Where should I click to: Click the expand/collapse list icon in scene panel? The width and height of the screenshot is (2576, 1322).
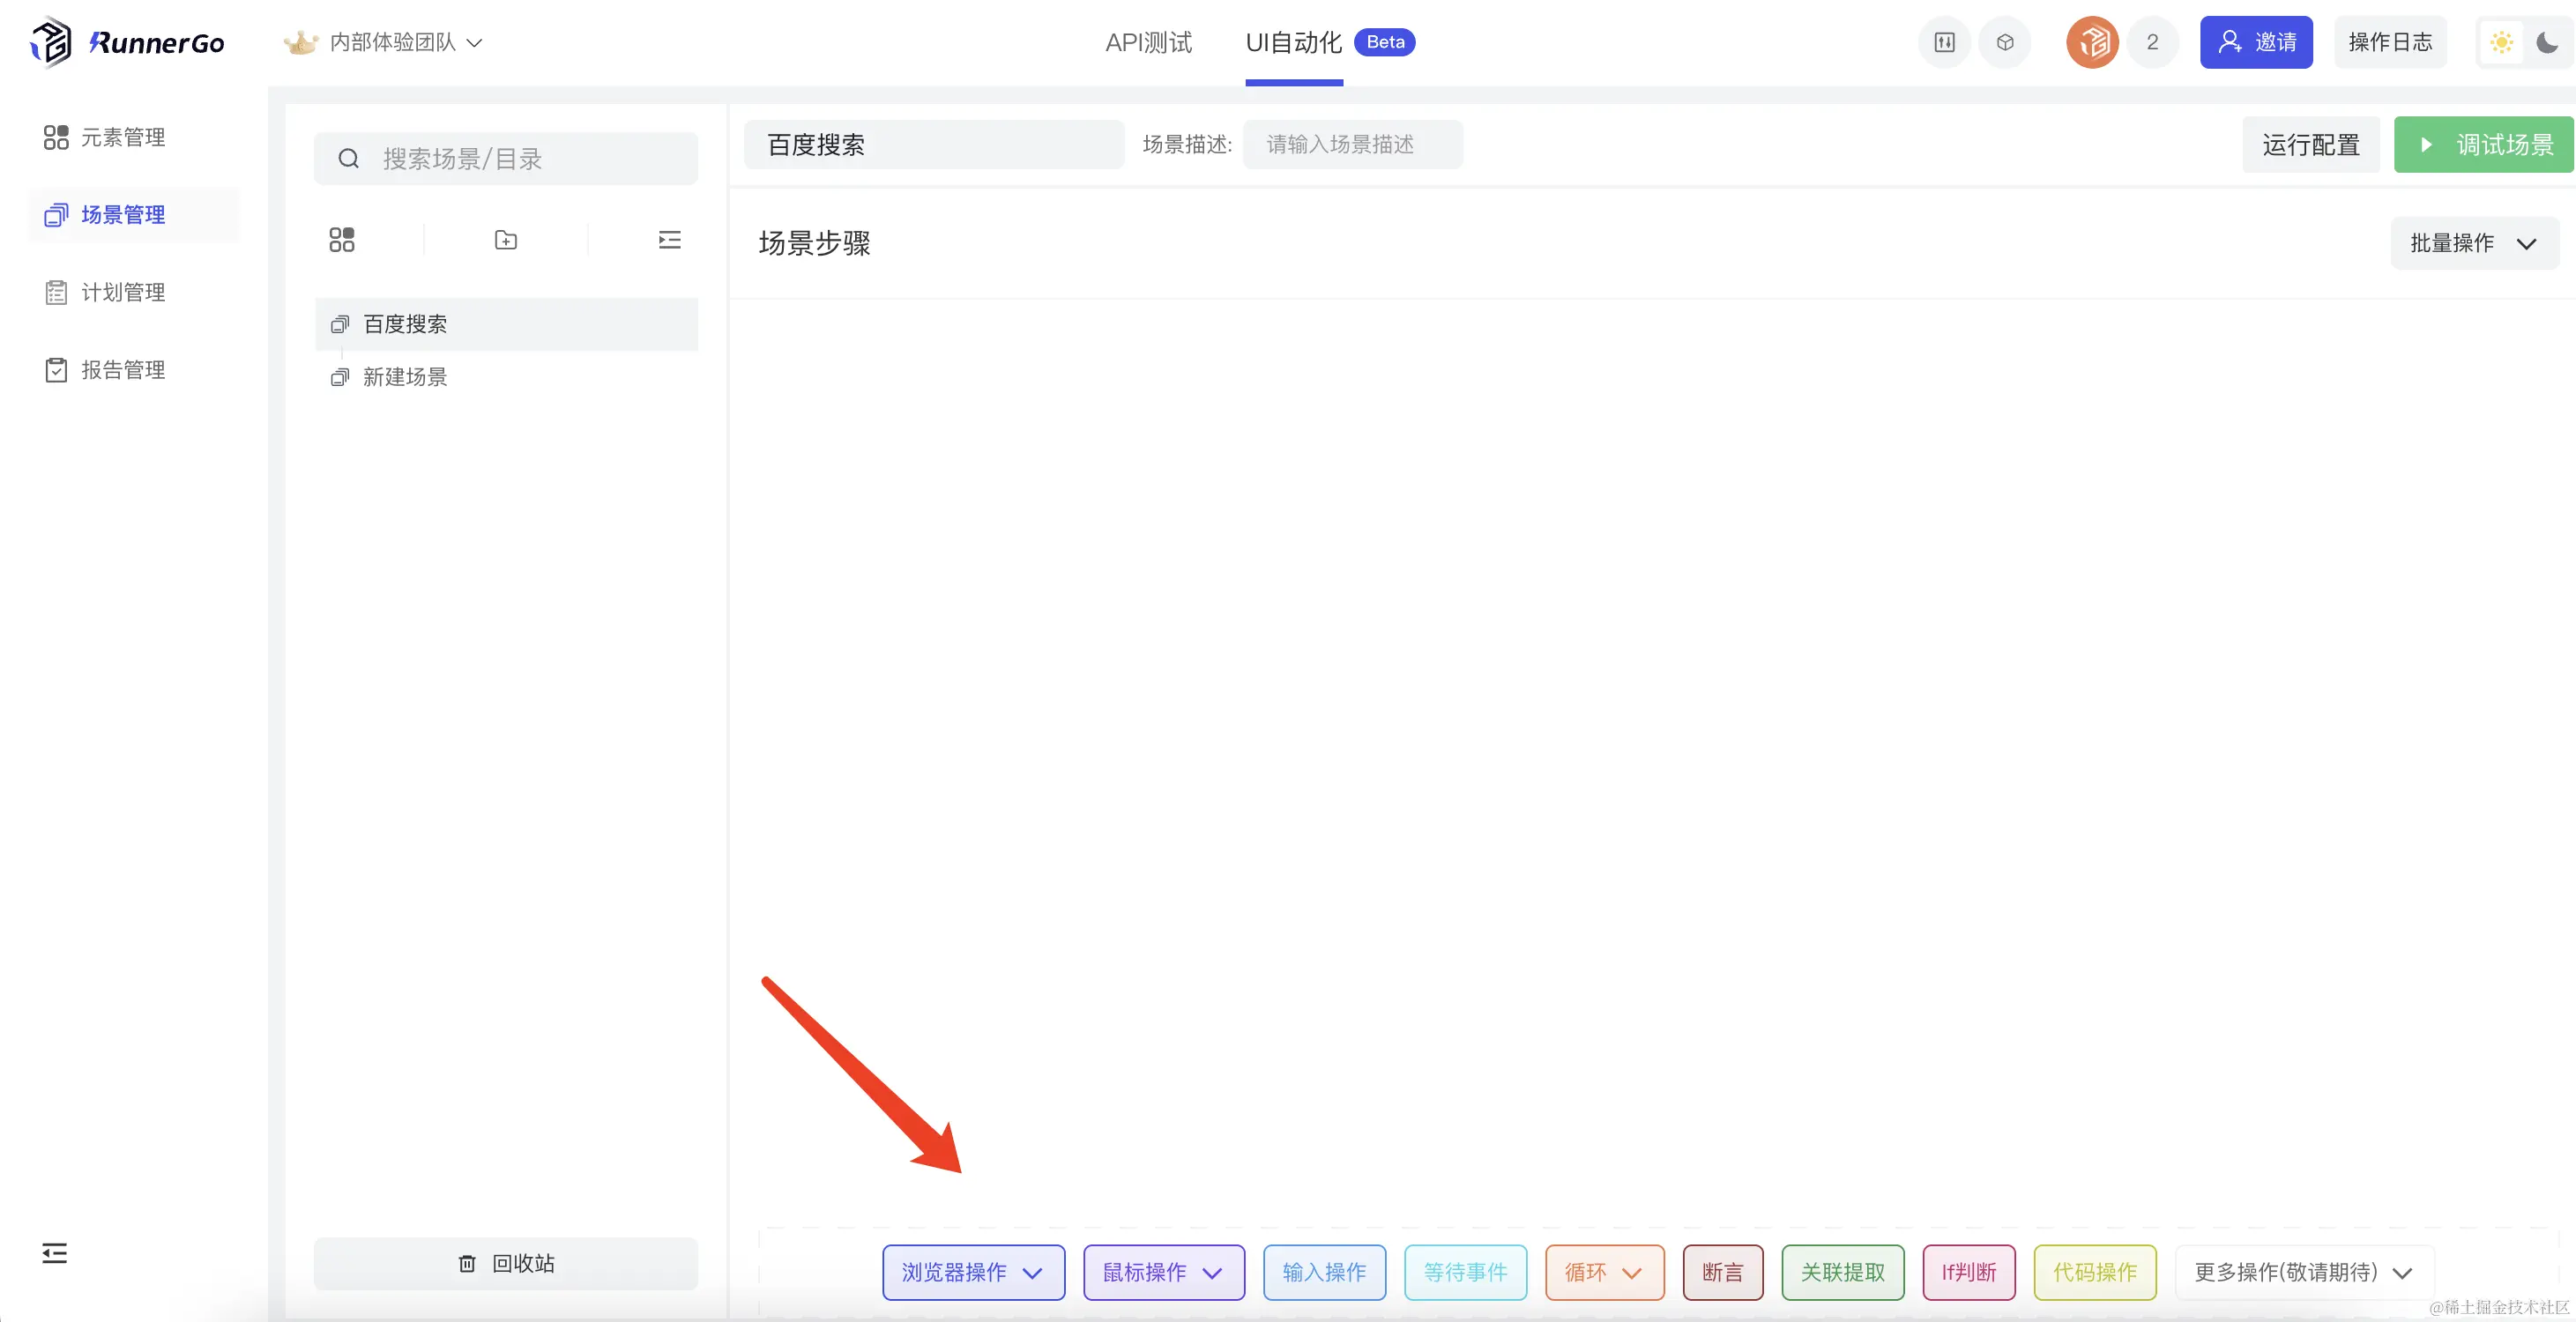click(x=669, y=240)
